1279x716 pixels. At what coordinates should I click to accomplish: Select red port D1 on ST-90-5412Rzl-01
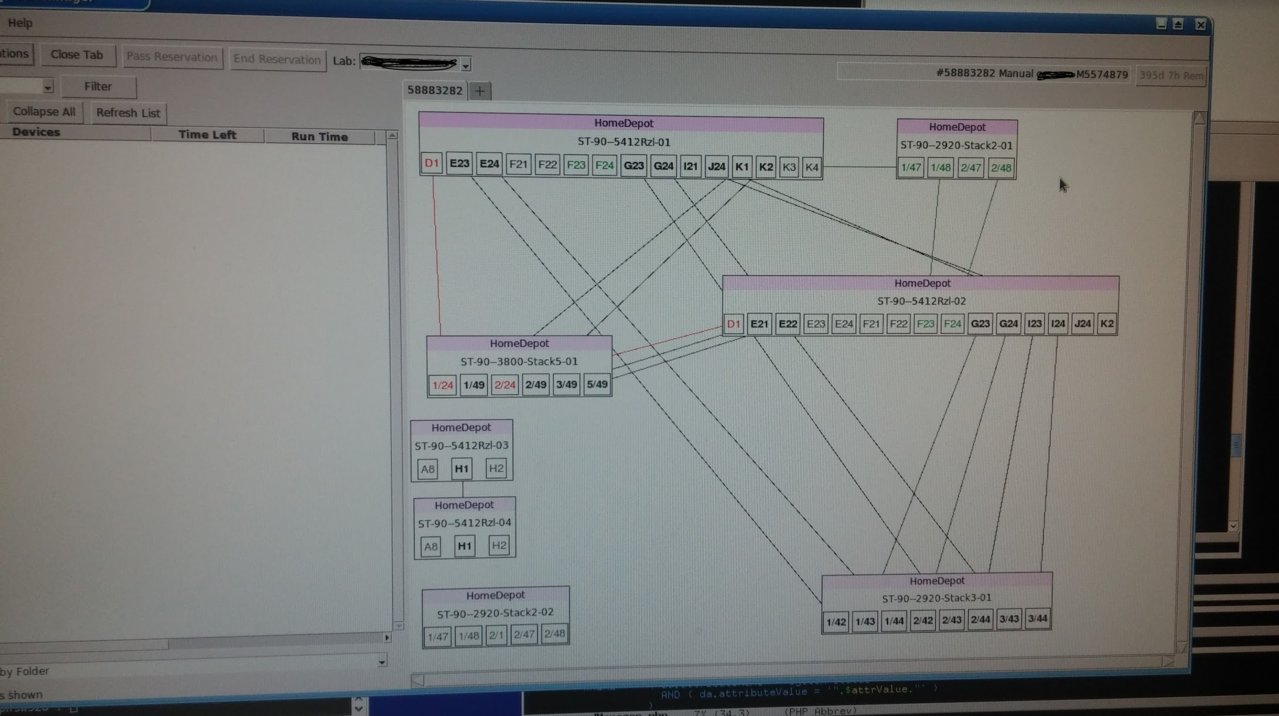tap(431, 163)
